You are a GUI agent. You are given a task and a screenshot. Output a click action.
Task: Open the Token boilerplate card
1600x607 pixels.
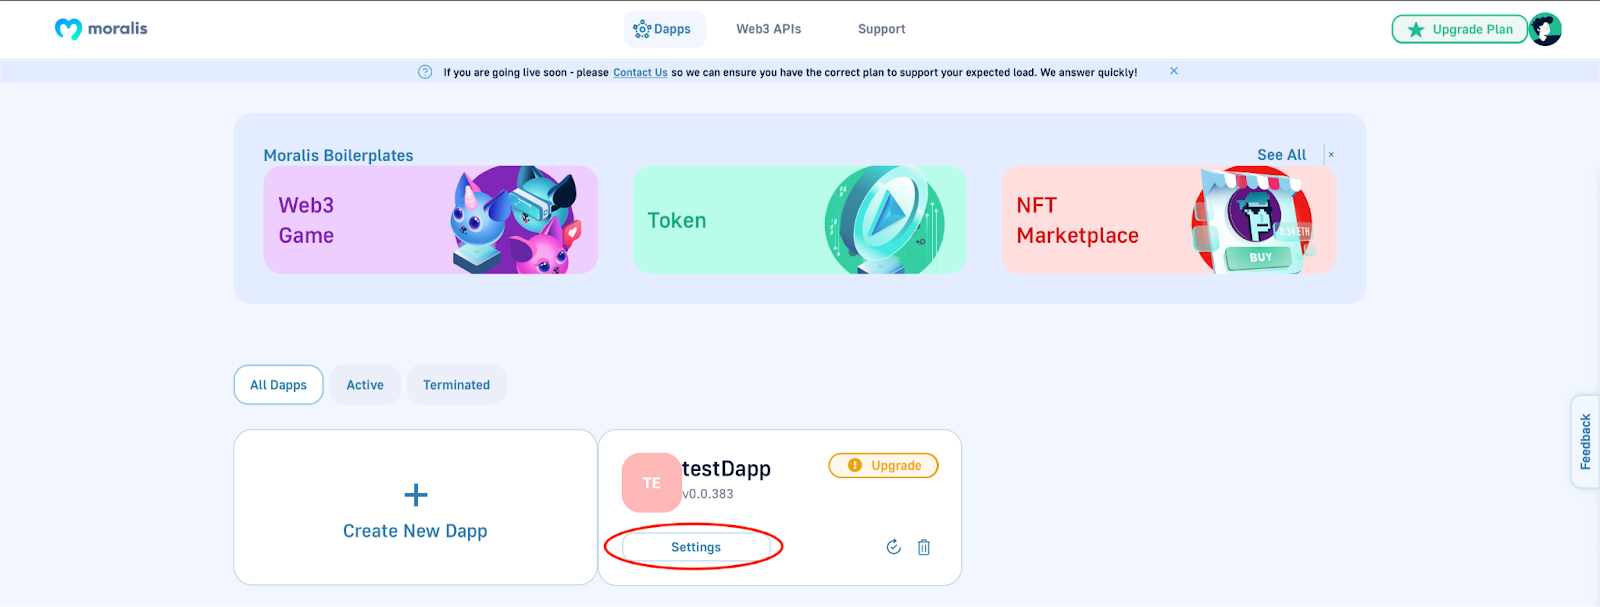pos(800,220)
